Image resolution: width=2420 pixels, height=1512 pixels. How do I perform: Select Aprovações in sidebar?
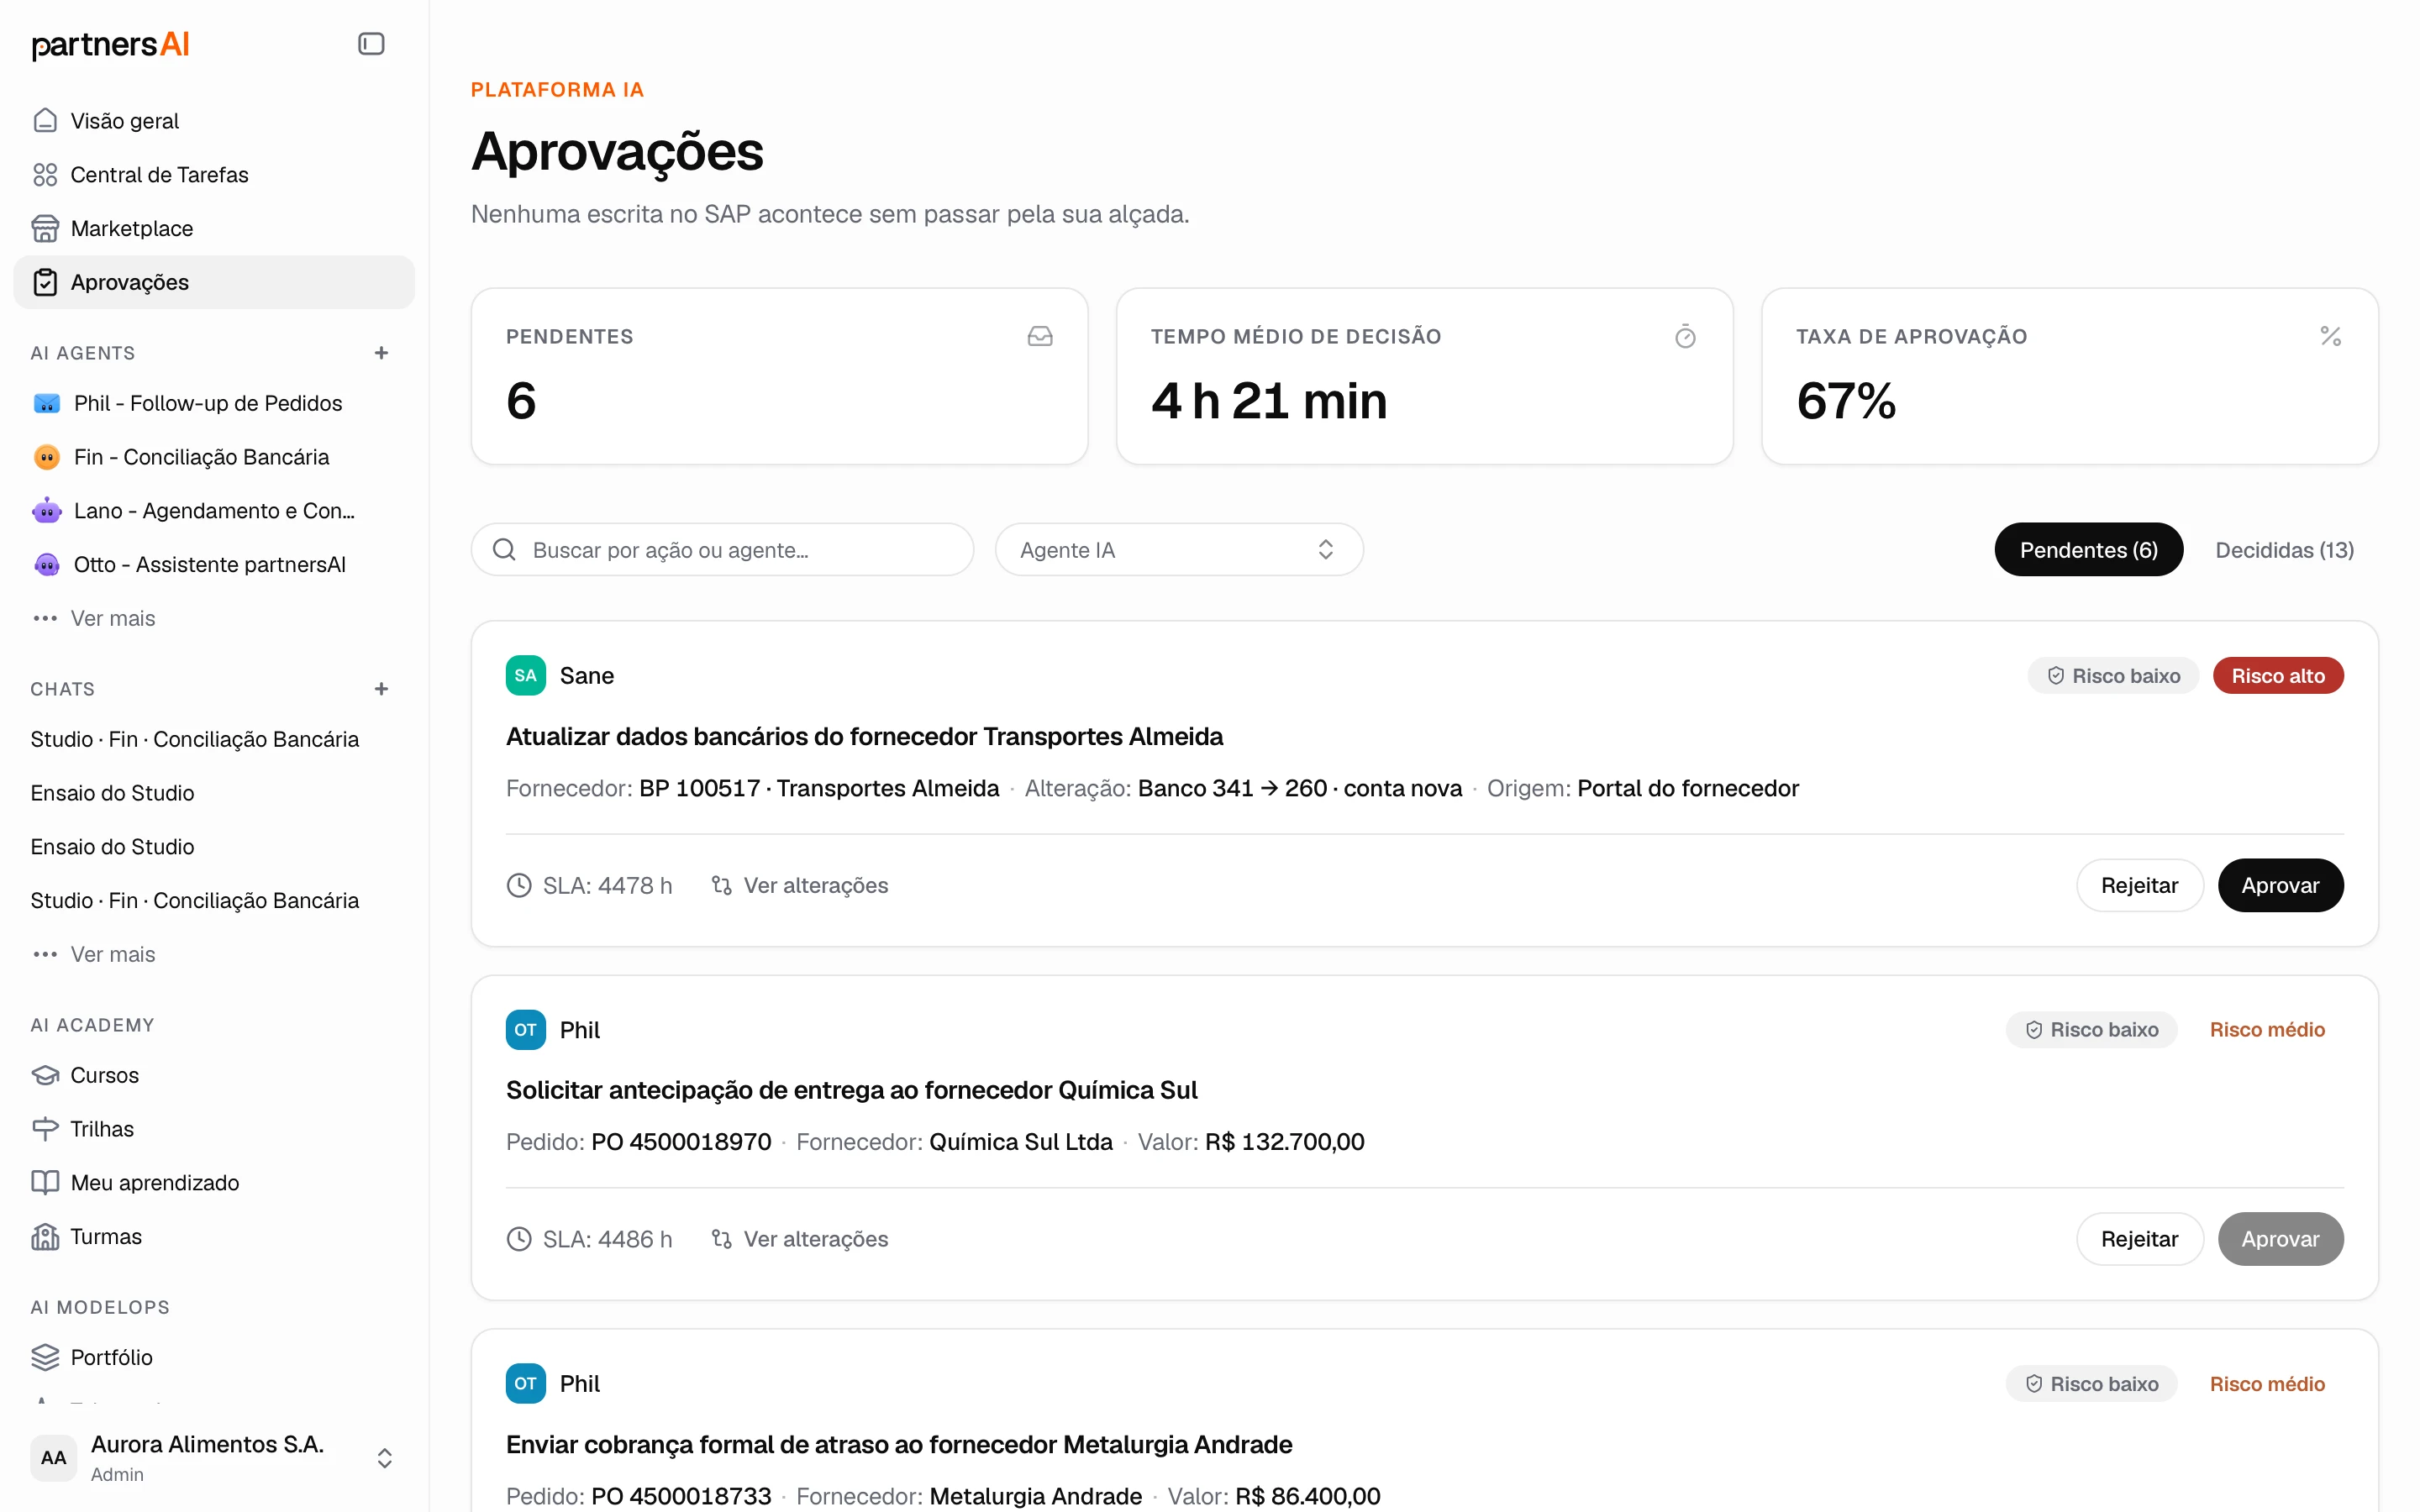214,282
